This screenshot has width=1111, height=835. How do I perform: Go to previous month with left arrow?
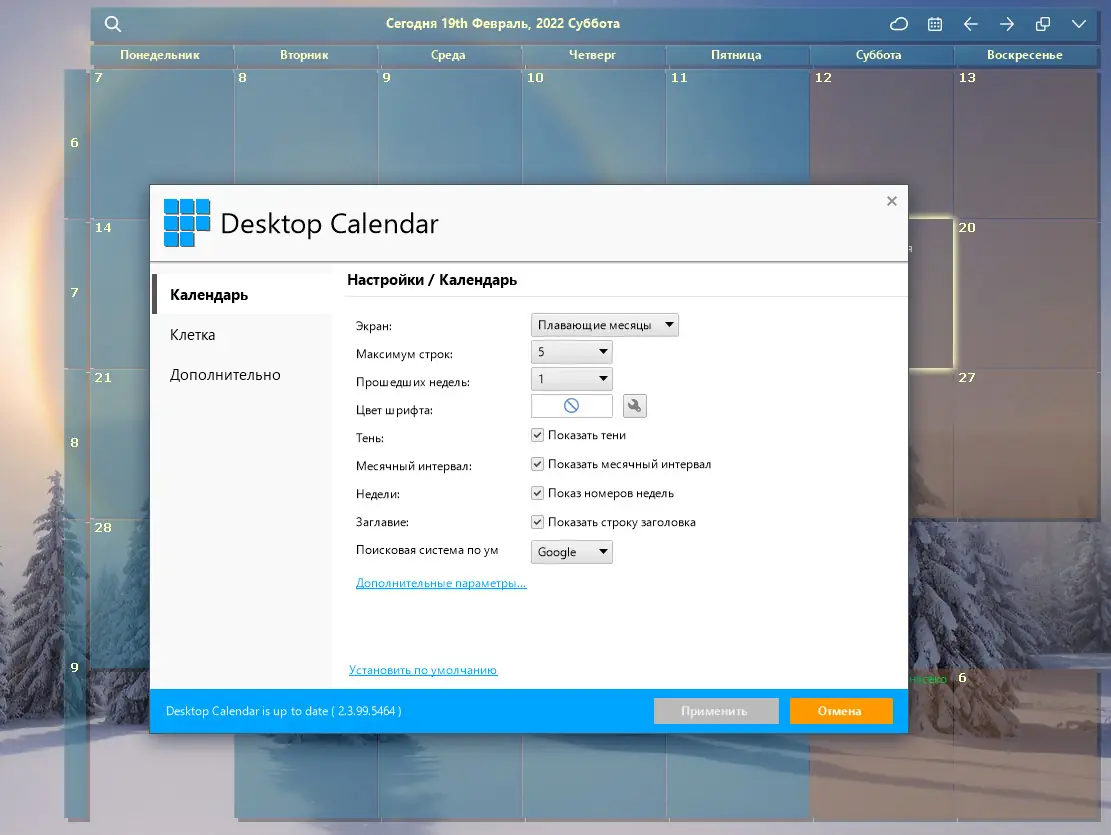pyautogui.click(x=971, y=24)
